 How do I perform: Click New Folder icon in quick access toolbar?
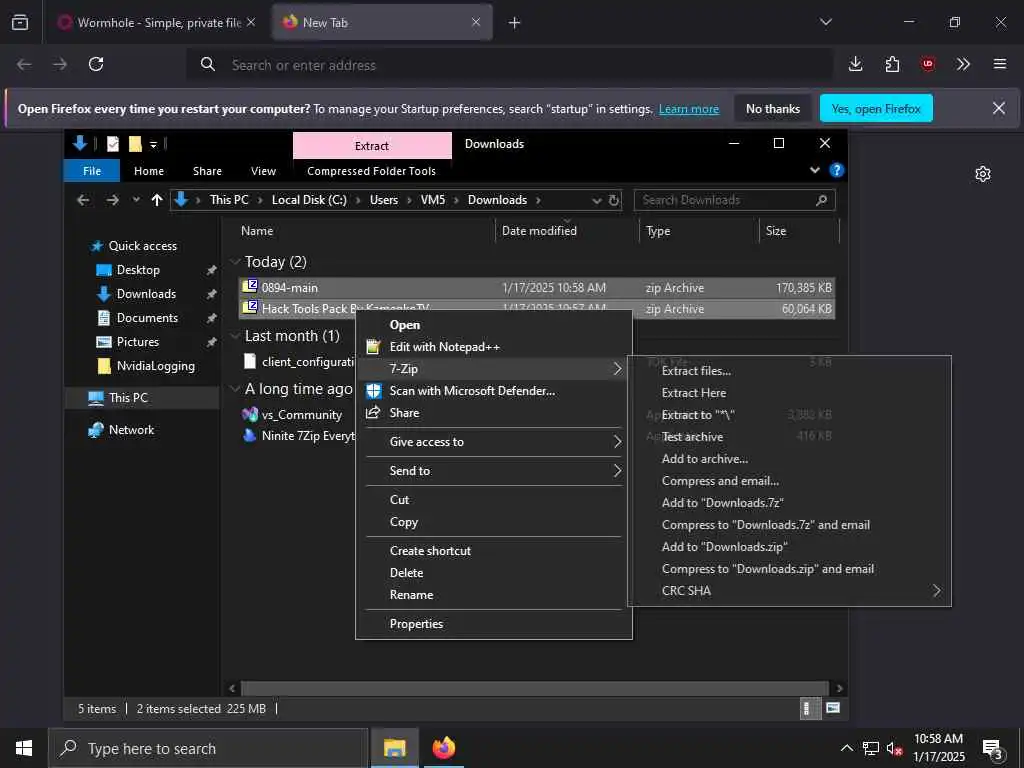[135, 144]
